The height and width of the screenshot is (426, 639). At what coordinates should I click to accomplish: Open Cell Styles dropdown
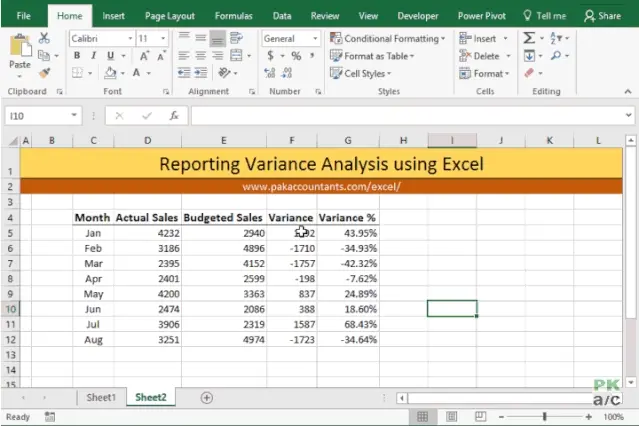pyautogui.click(x=361, y=73)
